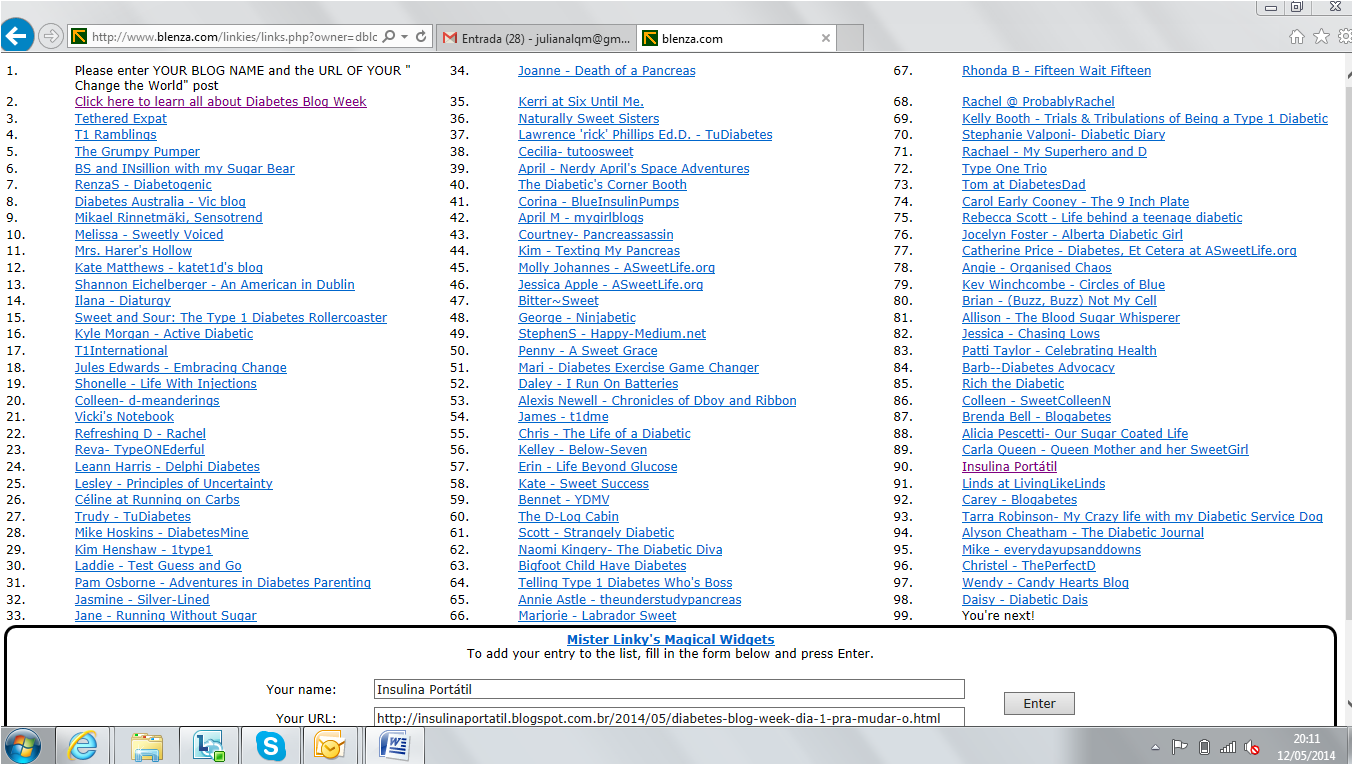Click the Your name input field
The width and height of the screenshot is (1353, 765).
(x=670, y=689)
